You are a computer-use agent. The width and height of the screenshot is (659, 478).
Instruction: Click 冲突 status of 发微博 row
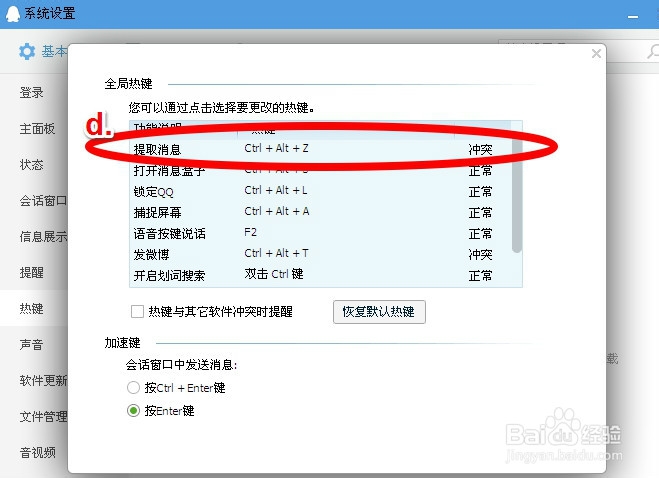[x=480, y=254]
